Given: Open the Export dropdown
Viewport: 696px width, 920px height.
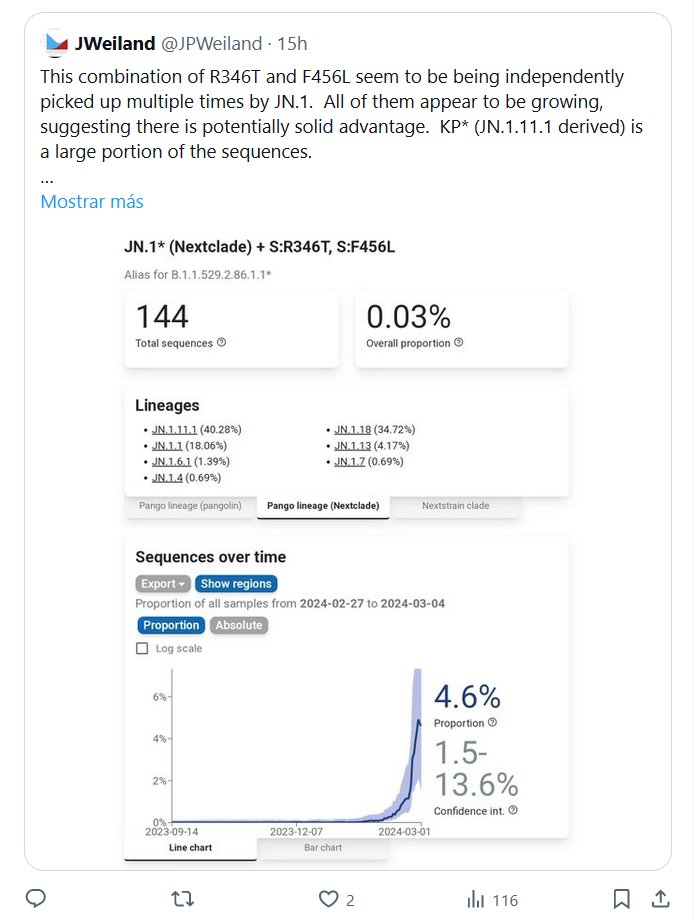Looking at the screenshot, I should 162,584.
